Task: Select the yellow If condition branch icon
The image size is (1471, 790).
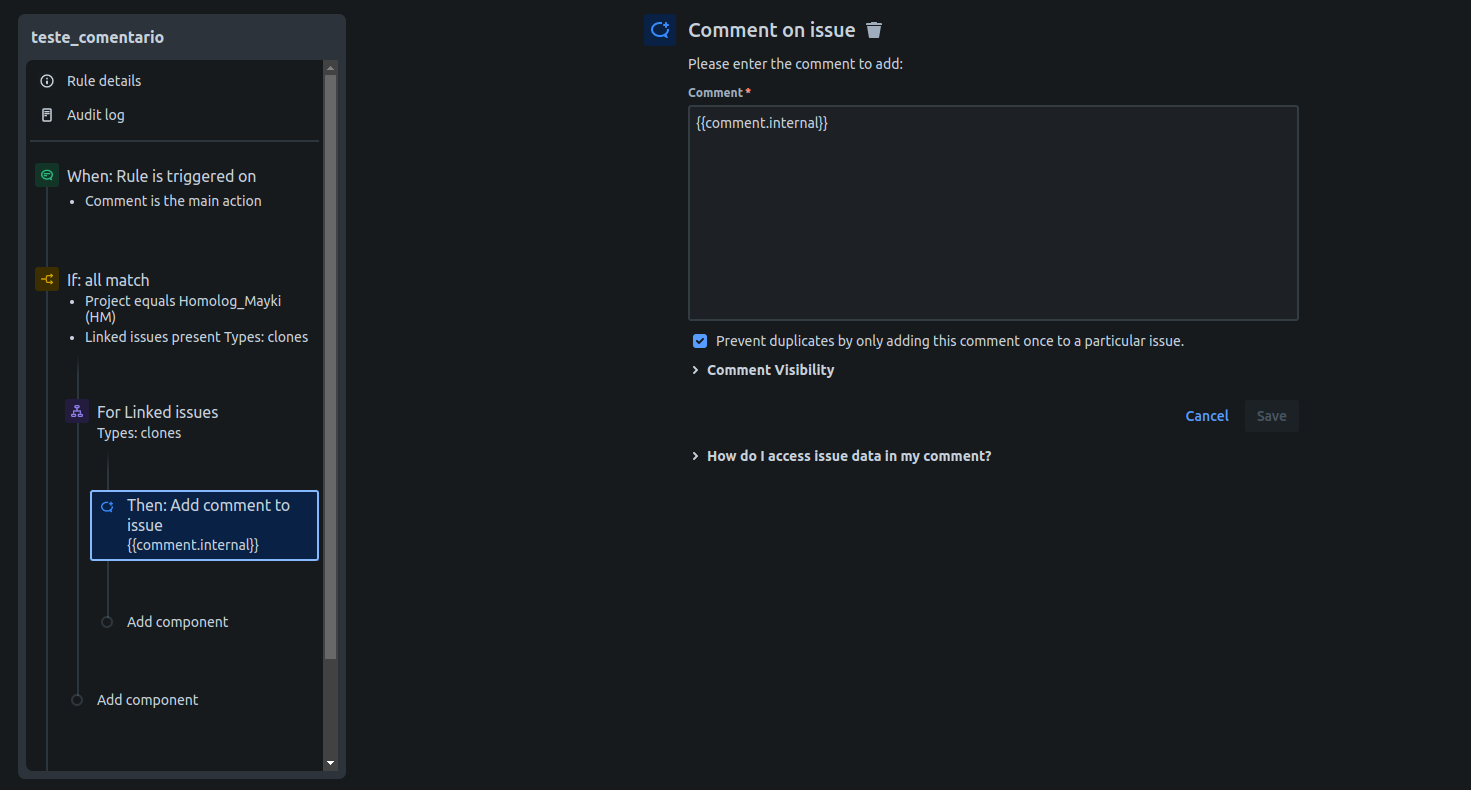Action: [x=47, y=279]
